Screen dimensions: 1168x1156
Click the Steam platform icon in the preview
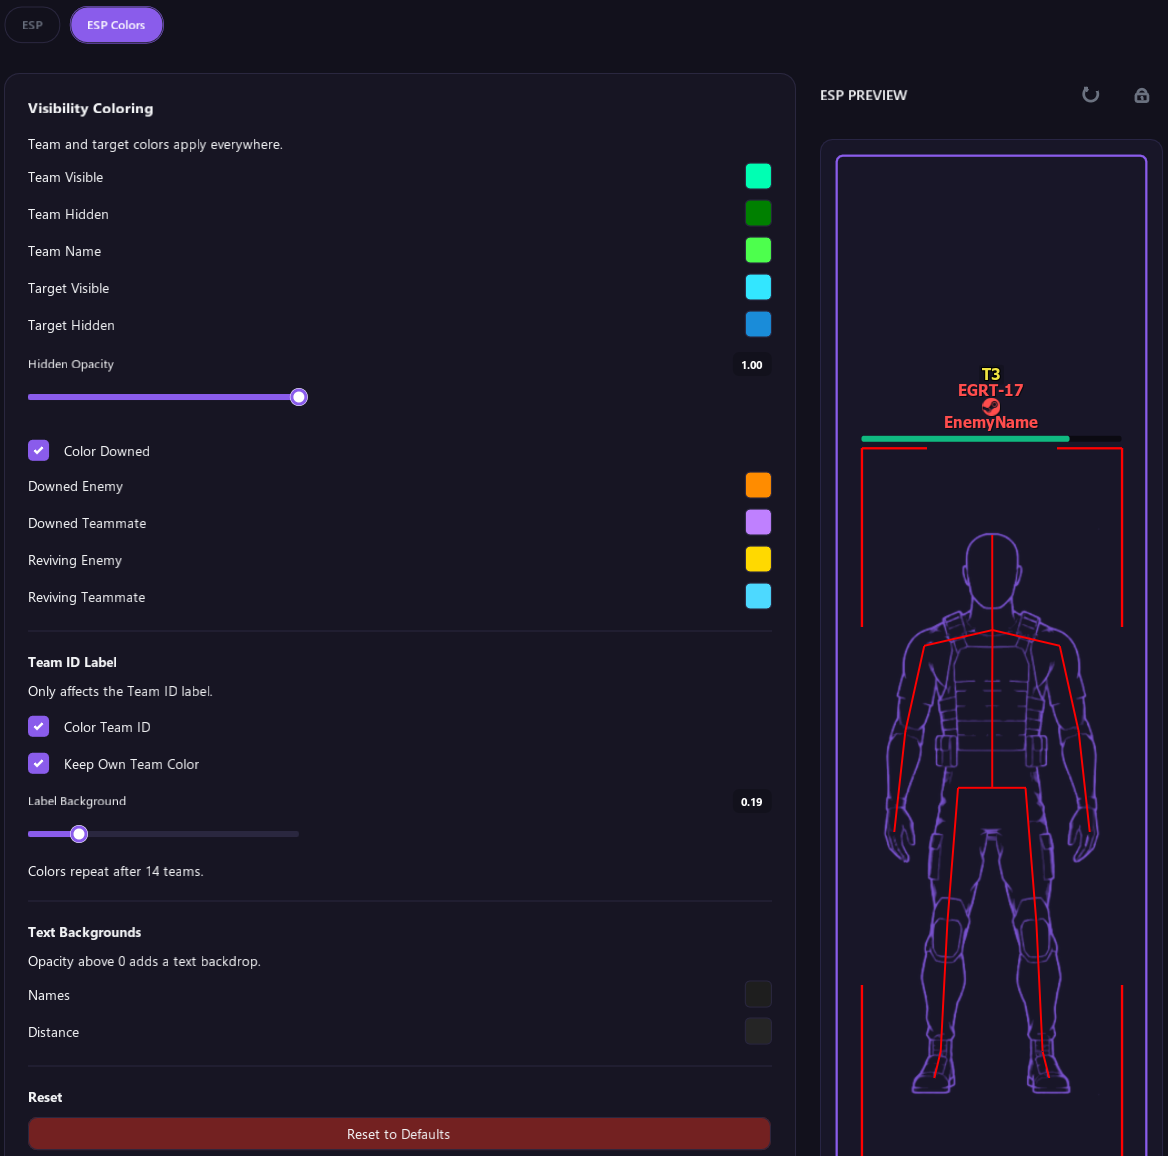991,406
